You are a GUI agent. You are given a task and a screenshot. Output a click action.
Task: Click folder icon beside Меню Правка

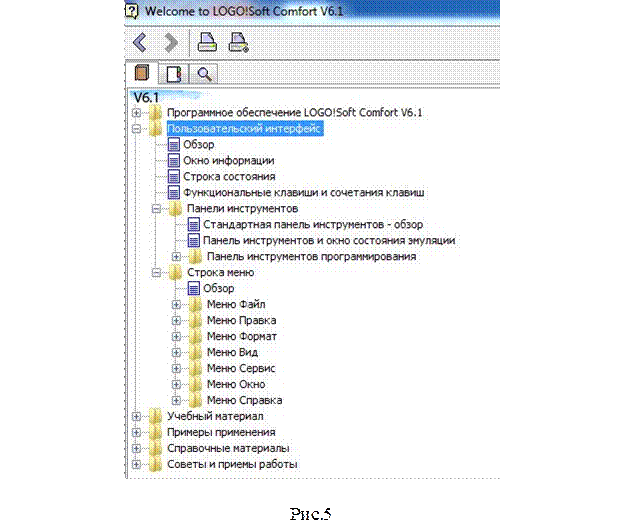(195, 320)
